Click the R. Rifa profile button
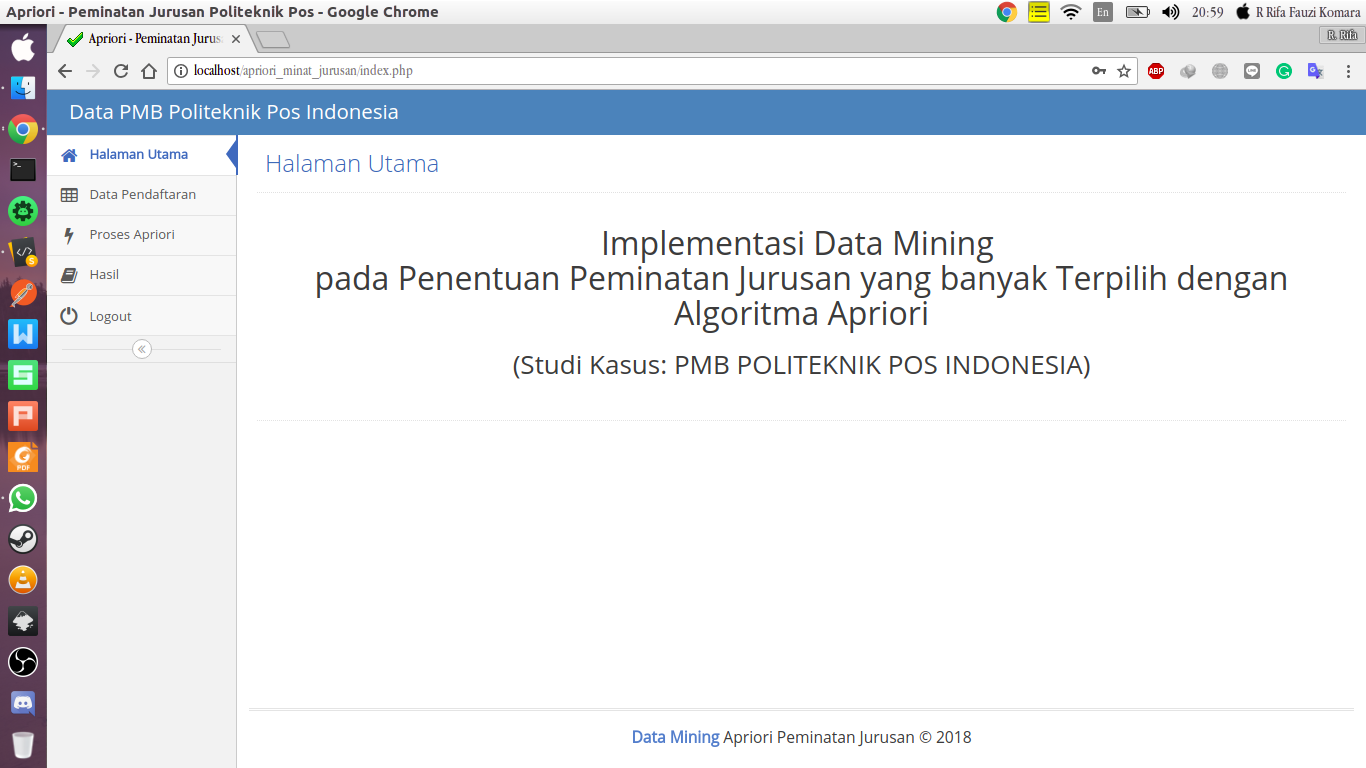This screenshot has height=768, width=1366. (1341, 34)
